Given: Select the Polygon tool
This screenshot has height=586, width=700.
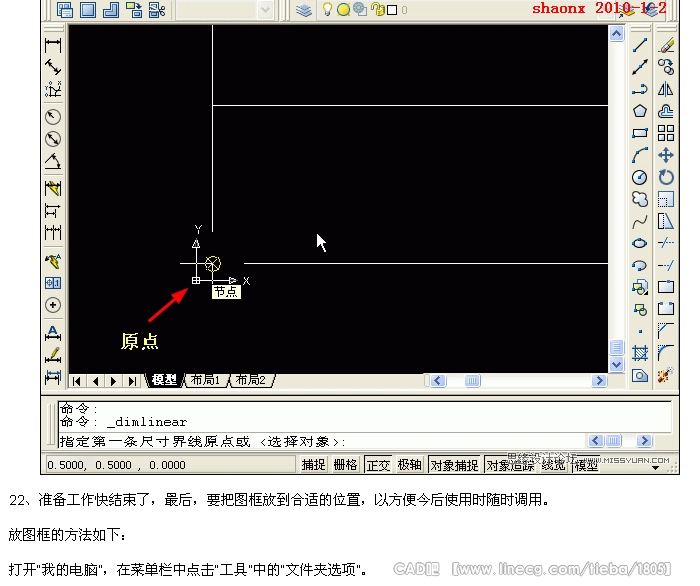Looking at the screenshot, I should pyautogui.click(x=640, y=111).
